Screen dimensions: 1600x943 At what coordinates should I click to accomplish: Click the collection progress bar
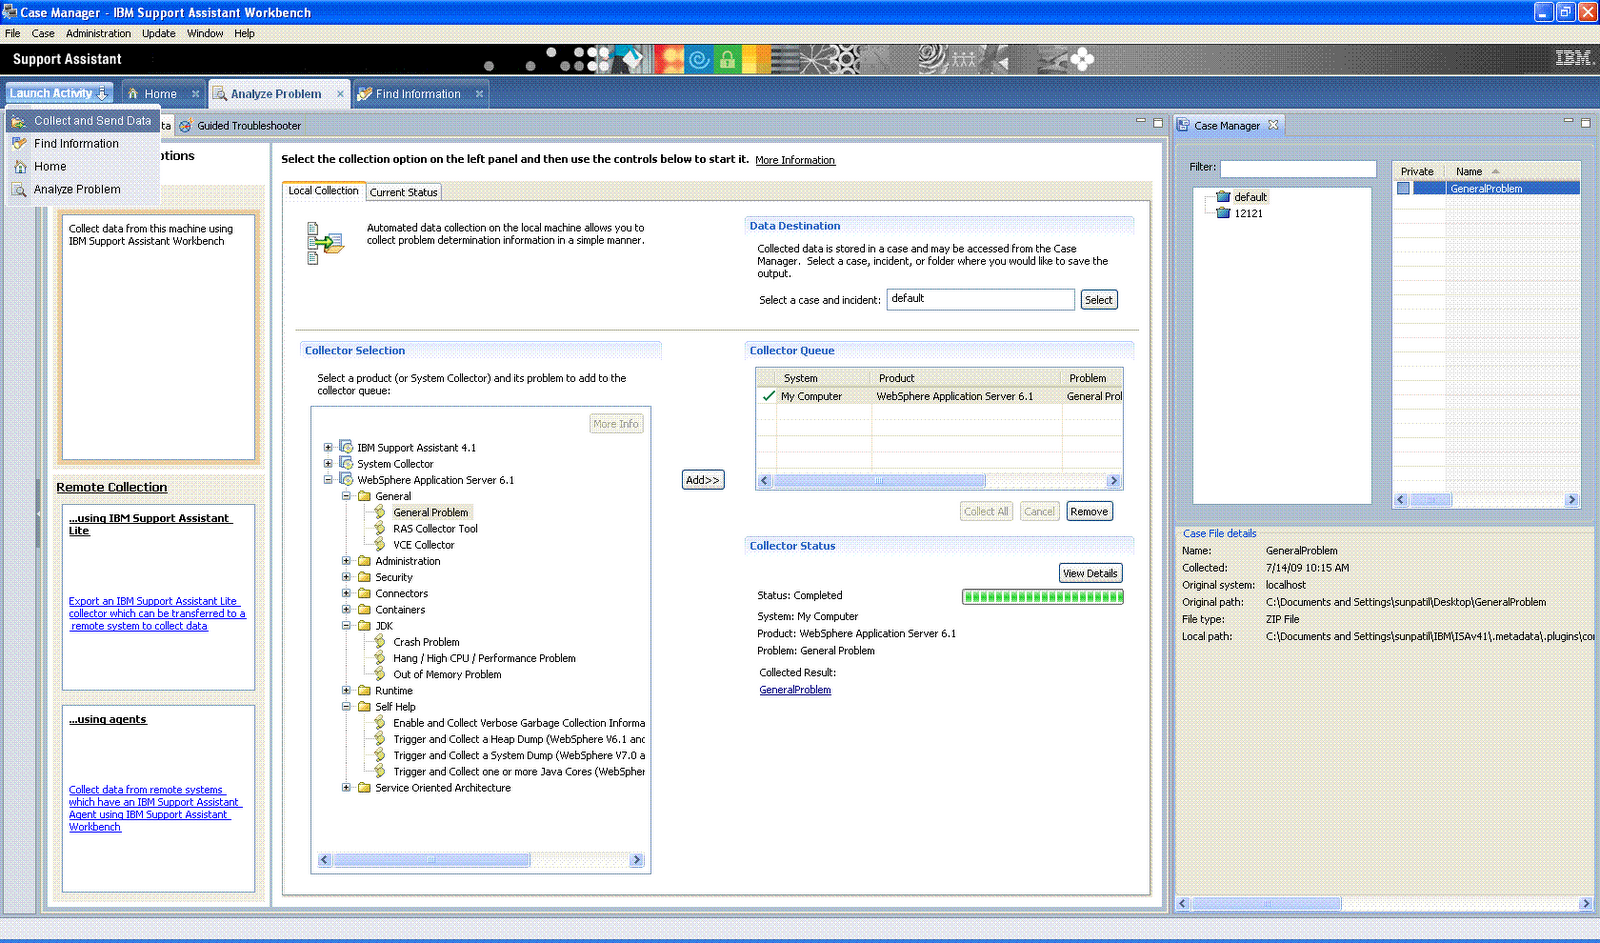pyautogui.click(x=1043, y=597)
